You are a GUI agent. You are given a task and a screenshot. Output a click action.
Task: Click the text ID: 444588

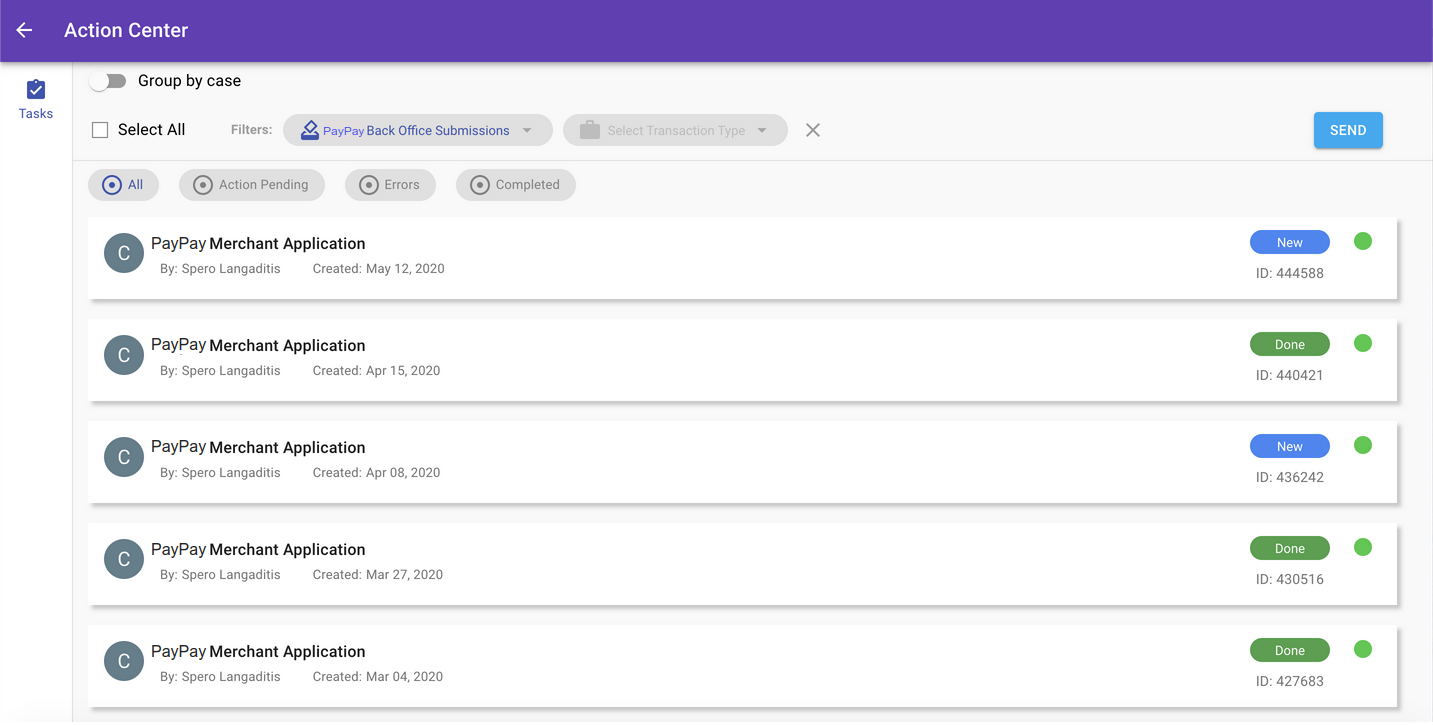[x=1290, y=273]
